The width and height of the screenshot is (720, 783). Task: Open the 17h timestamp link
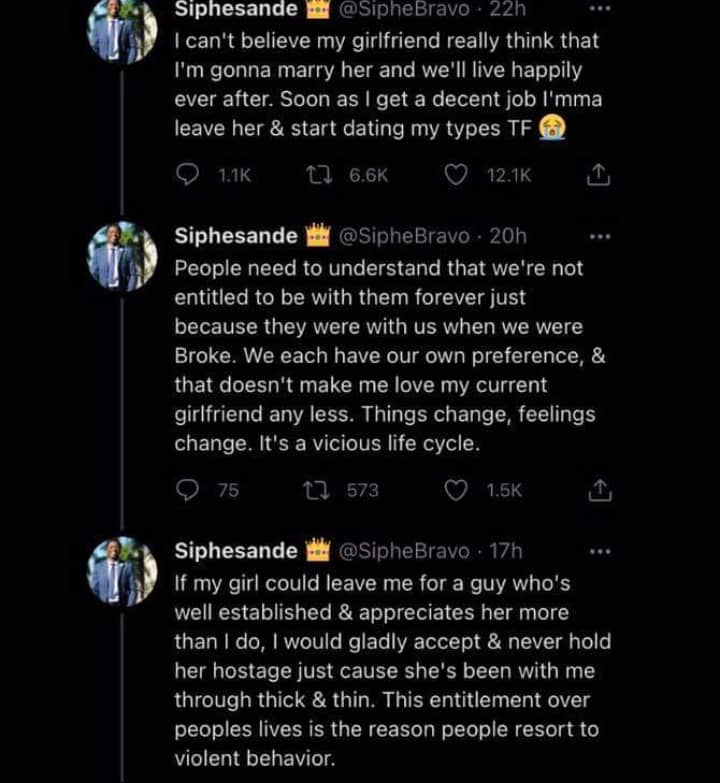click(x=508, y=551)
